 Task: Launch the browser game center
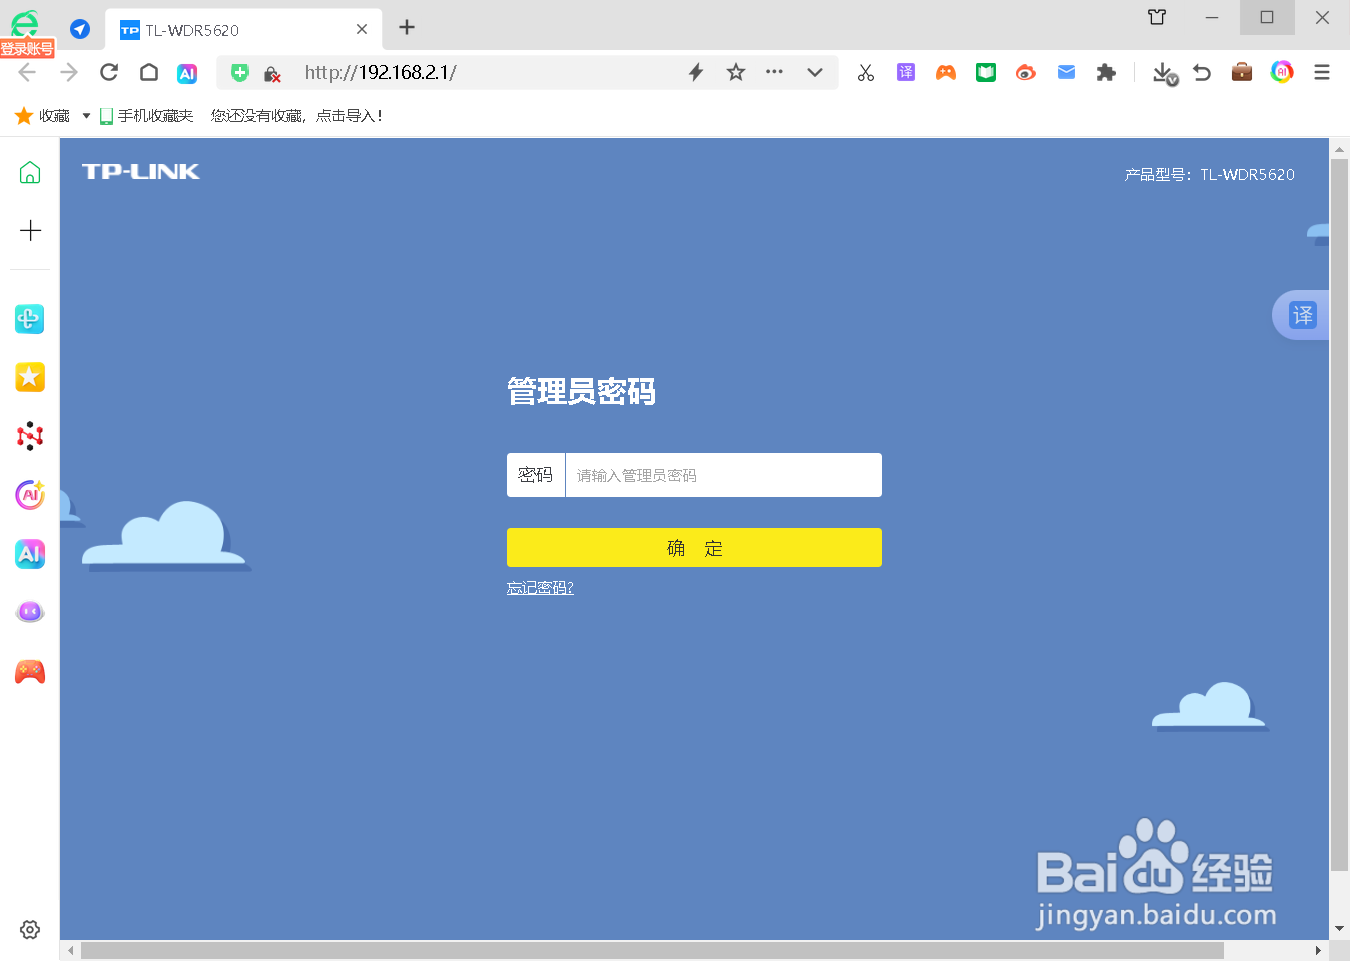click(x=945, y=72)
